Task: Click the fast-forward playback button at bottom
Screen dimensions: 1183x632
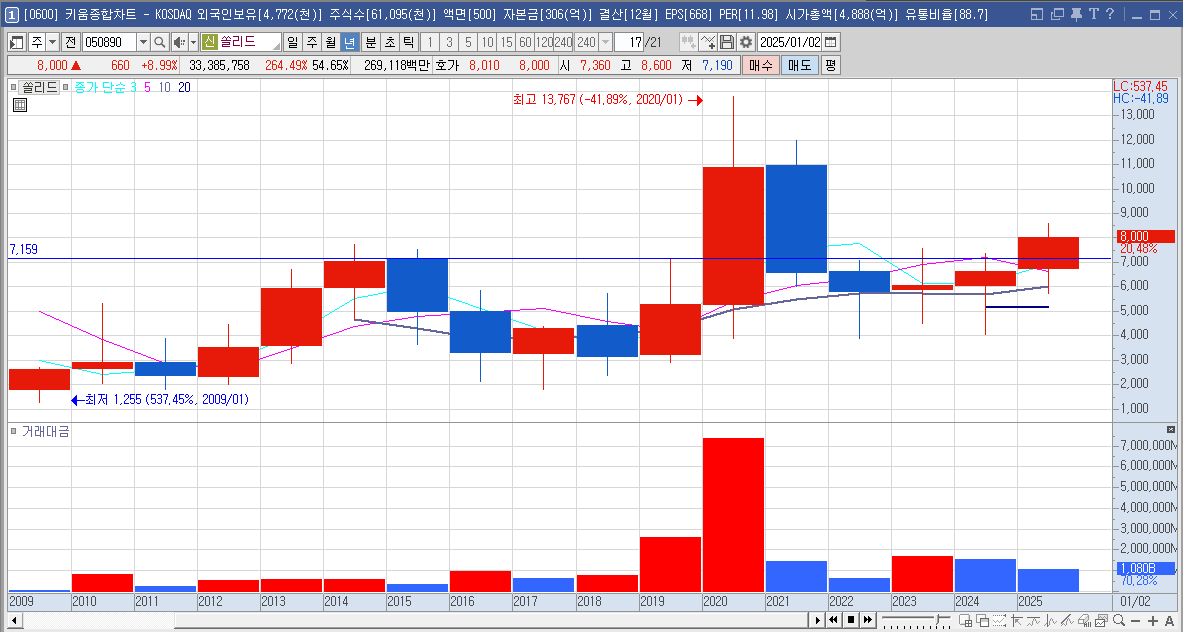Action: point(868,620)
